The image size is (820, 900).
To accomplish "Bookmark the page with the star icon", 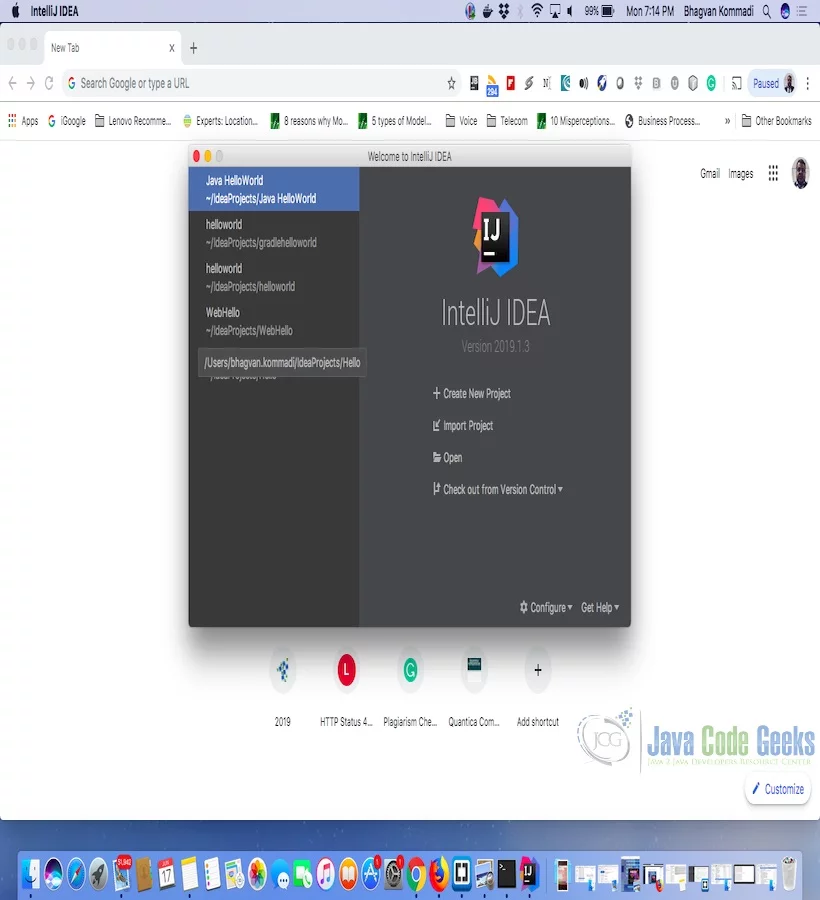I will click(x=452, y=84).
